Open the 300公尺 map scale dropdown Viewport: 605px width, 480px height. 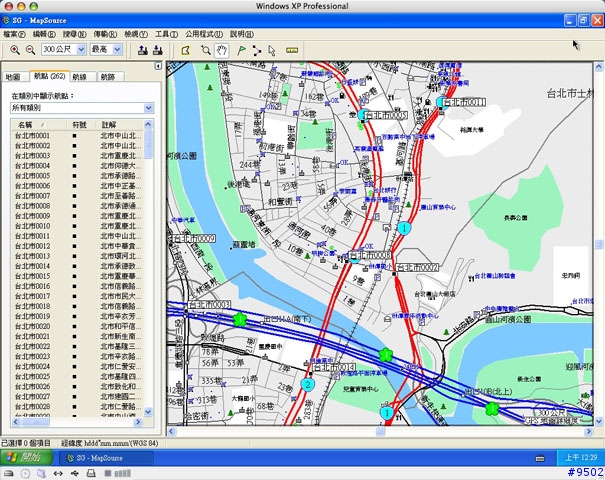pos(81,49)
